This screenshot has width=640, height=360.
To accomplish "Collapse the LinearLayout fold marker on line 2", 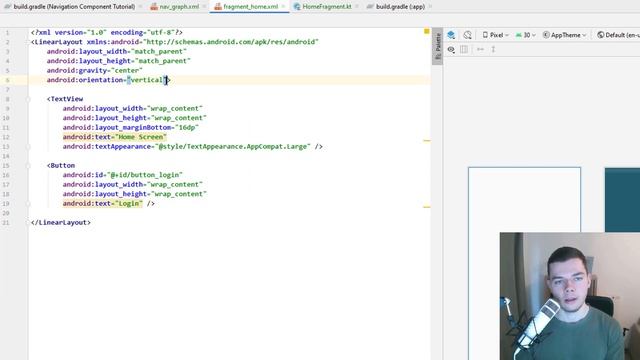I will [29, 42].
